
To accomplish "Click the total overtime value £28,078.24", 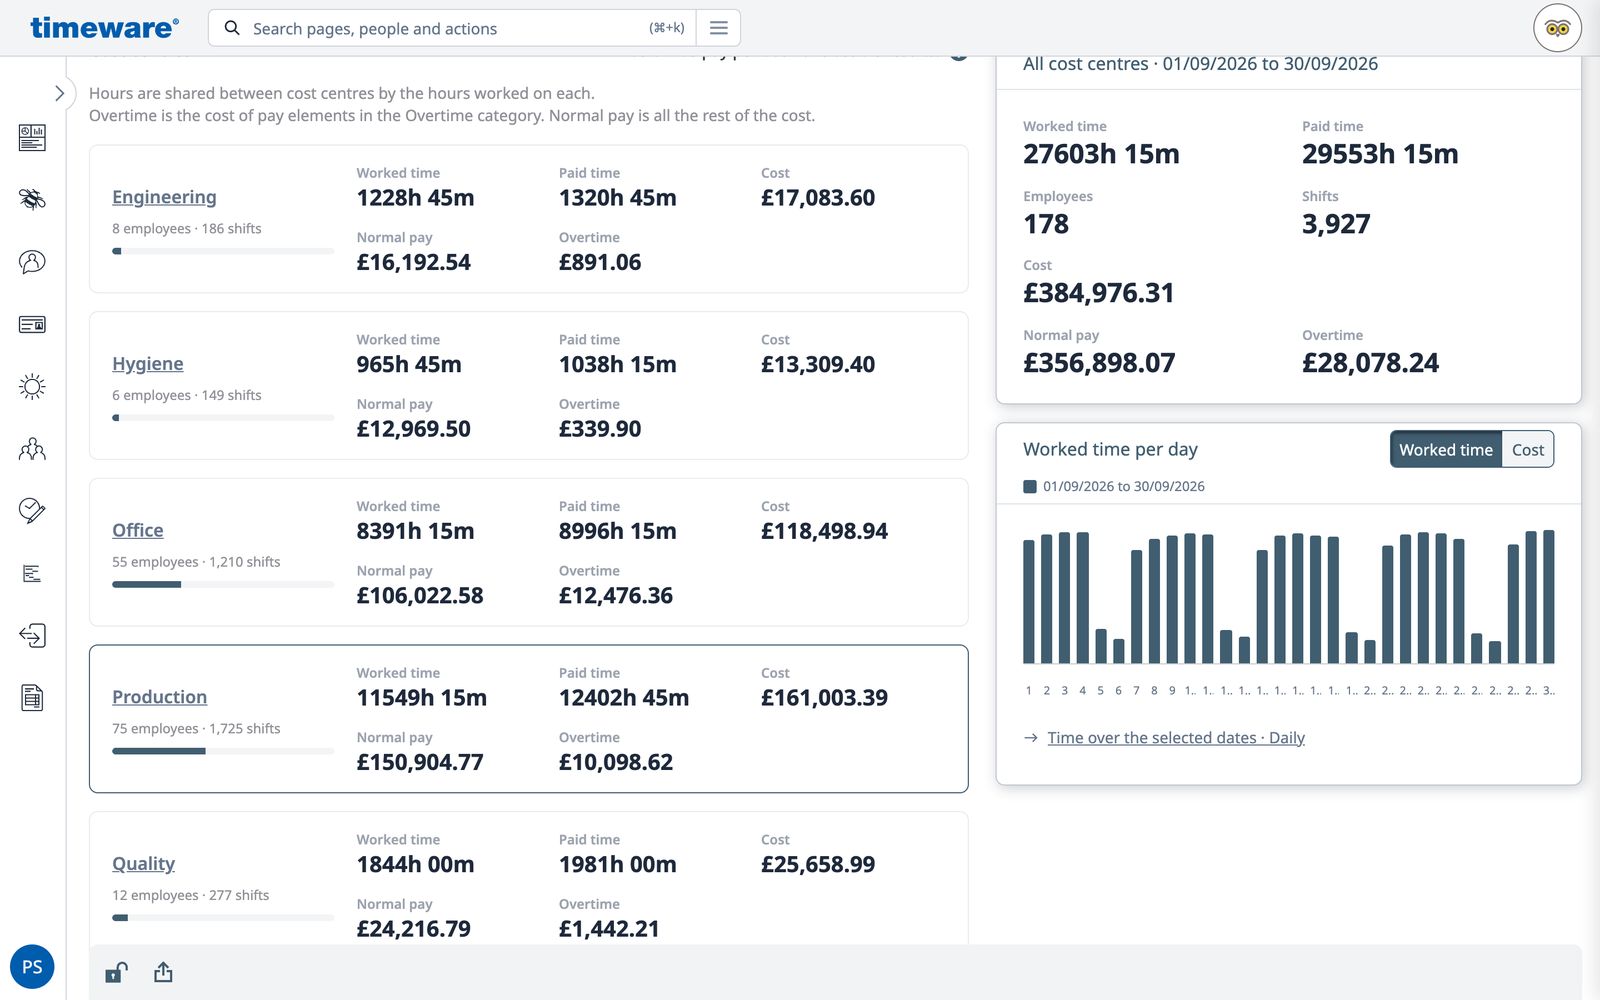I will tap(1370, 363).
